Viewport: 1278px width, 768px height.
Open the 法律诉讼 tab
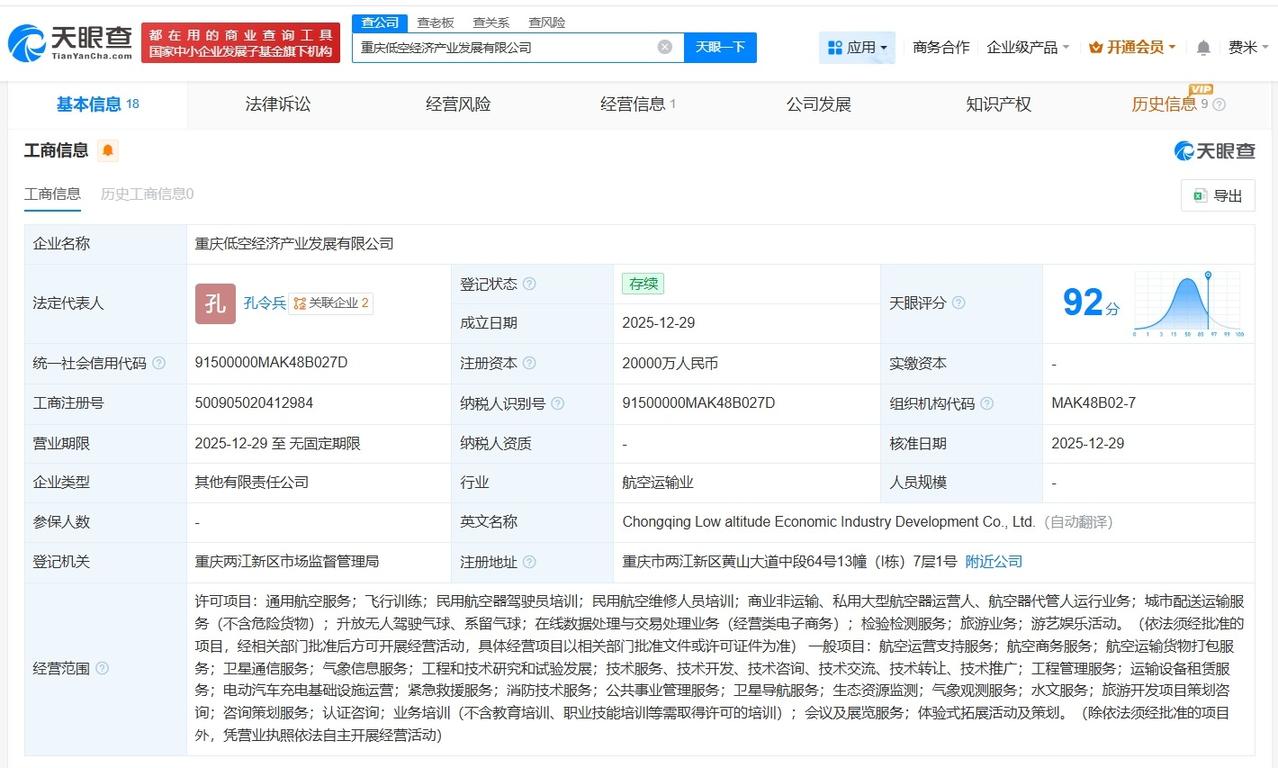click(x=277, y=104)
